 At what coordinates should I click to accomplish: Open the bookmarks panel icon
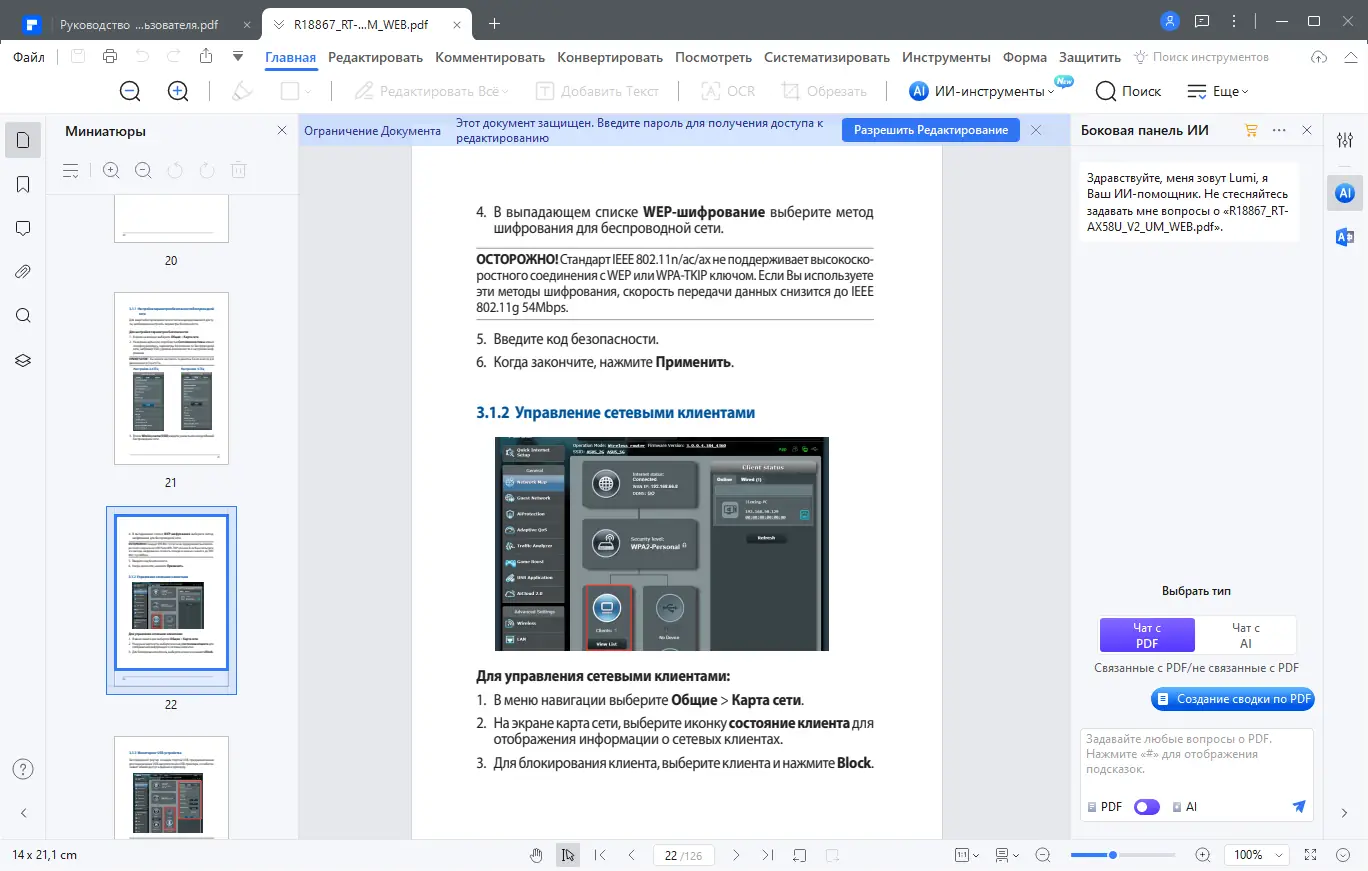click(23, 184)
